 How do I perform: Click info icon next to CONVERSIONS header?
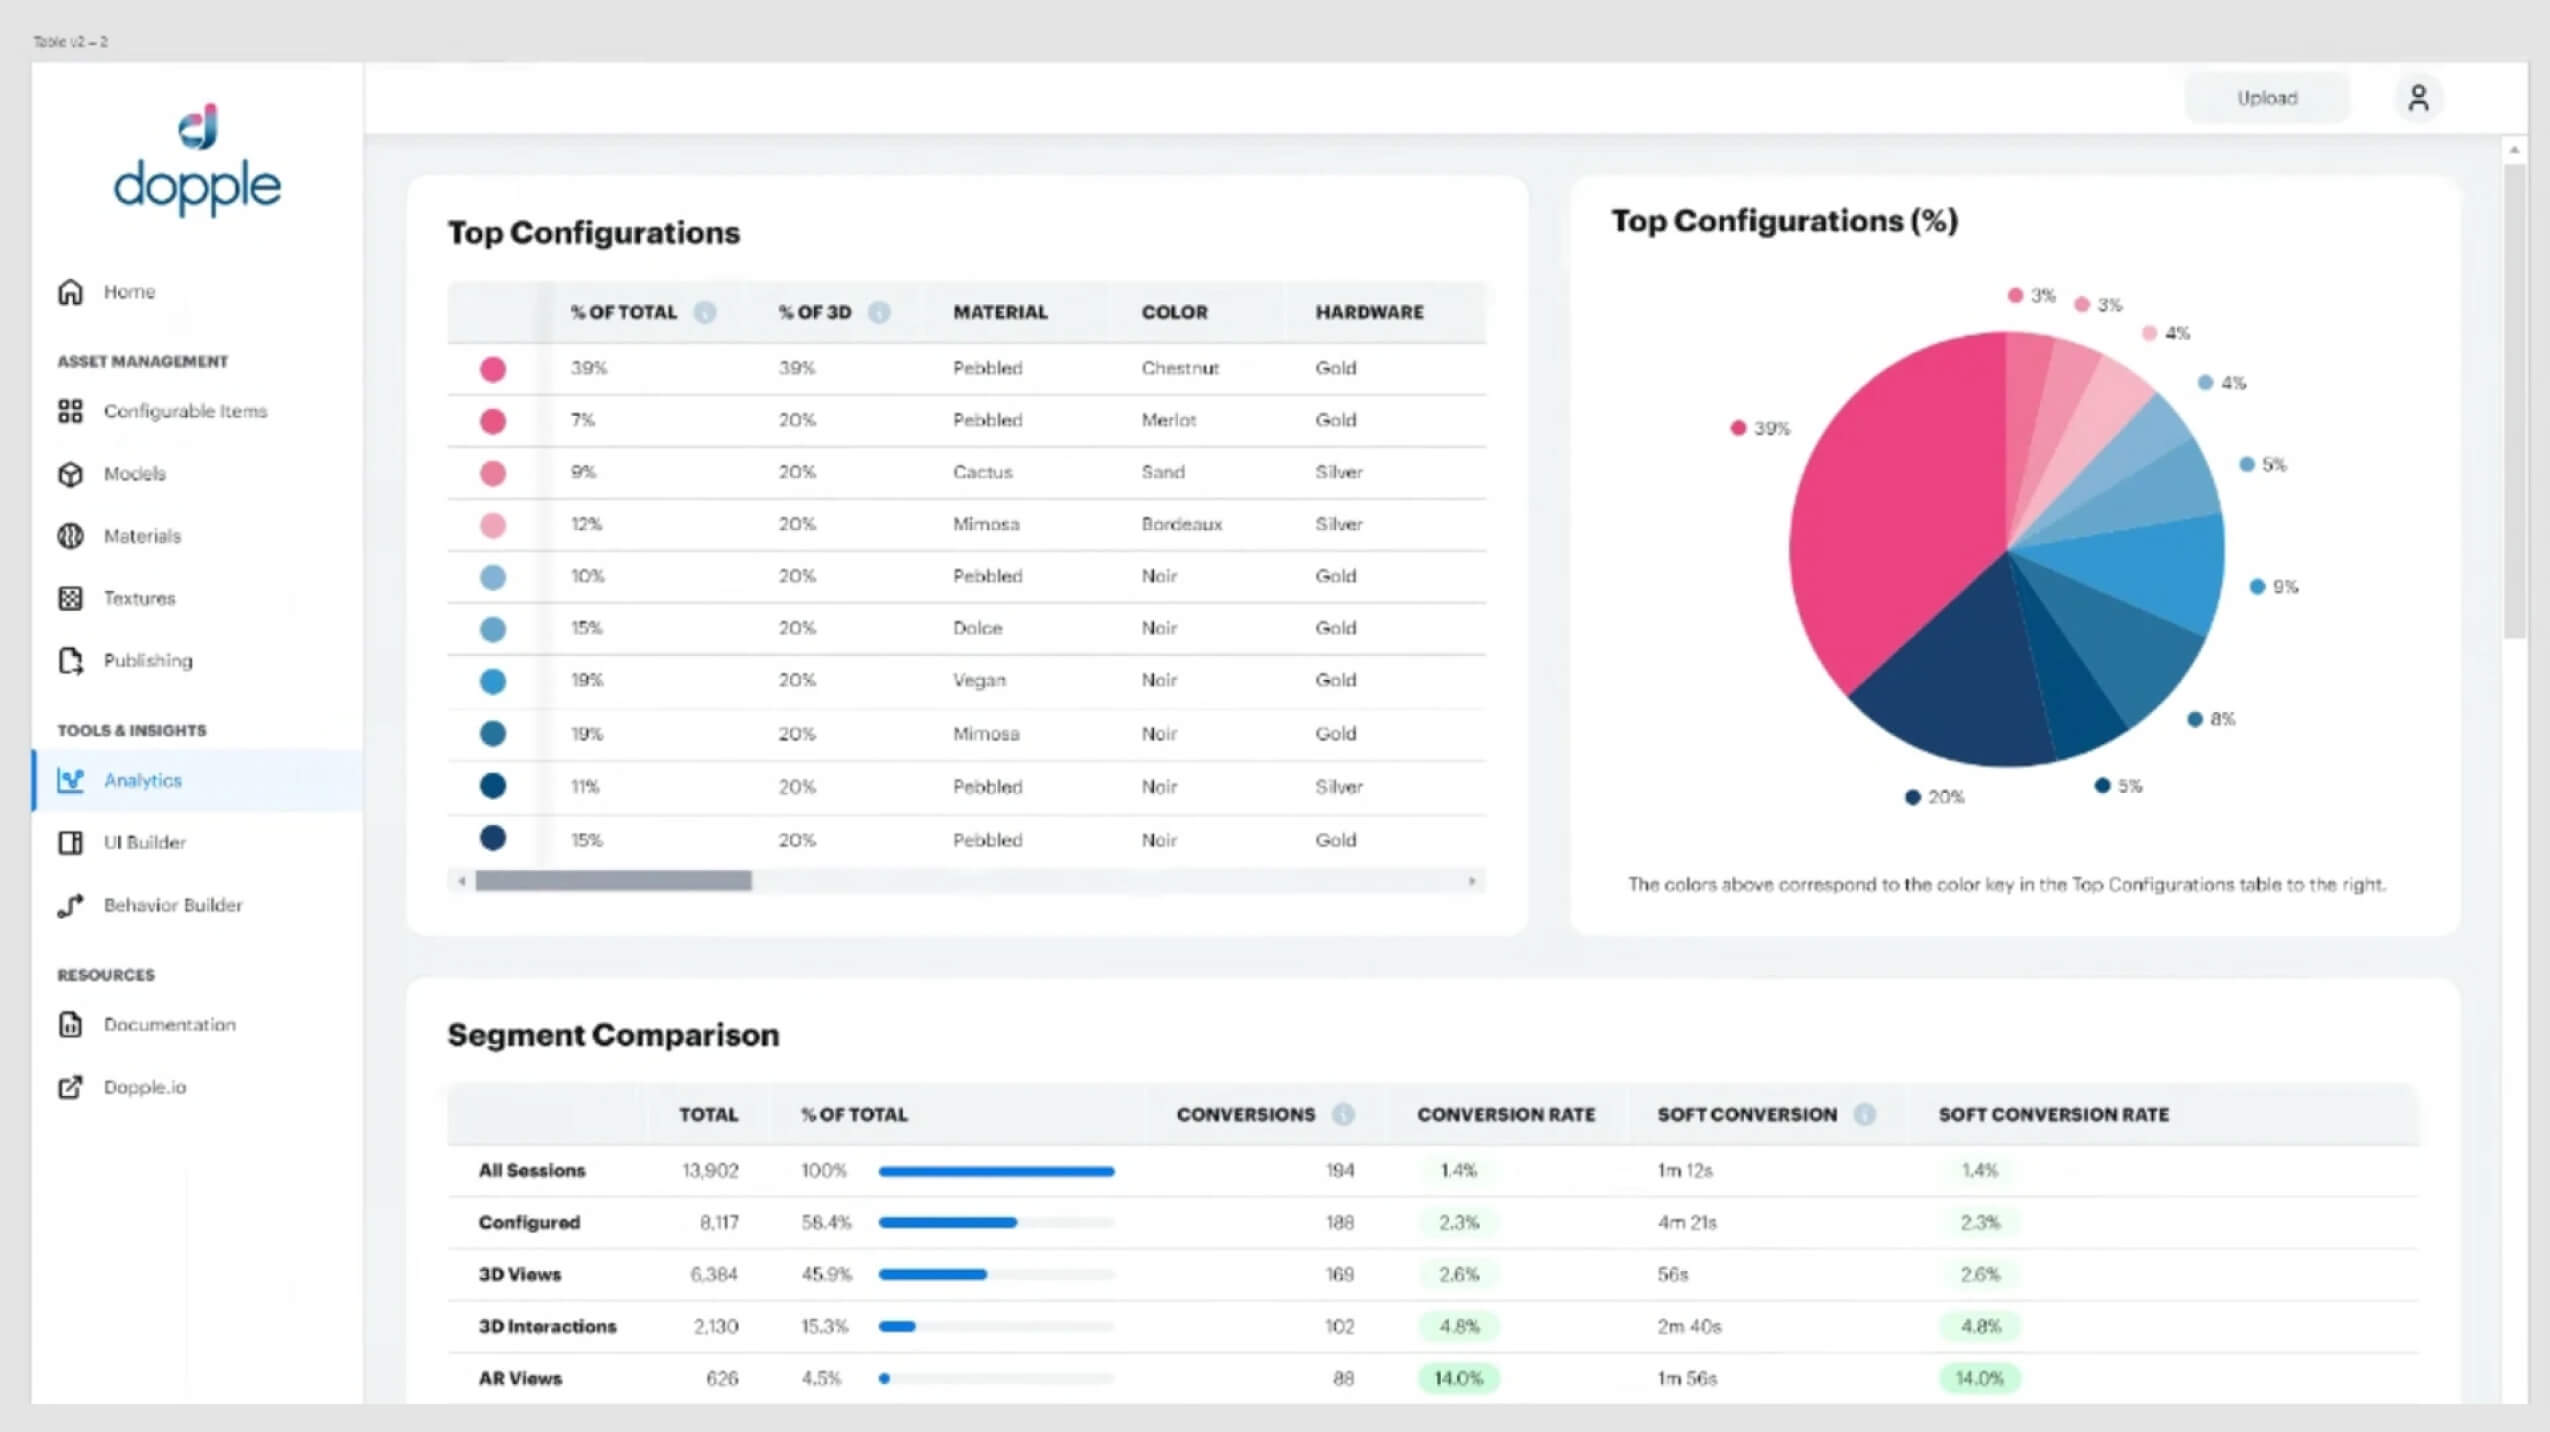1343,1114
